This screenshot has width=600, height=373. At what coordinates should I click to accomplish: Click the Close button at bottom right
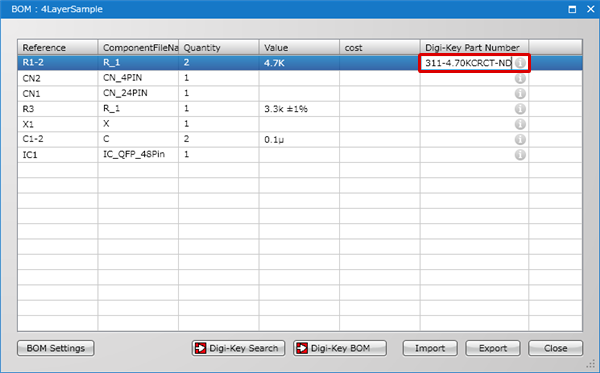556,348
